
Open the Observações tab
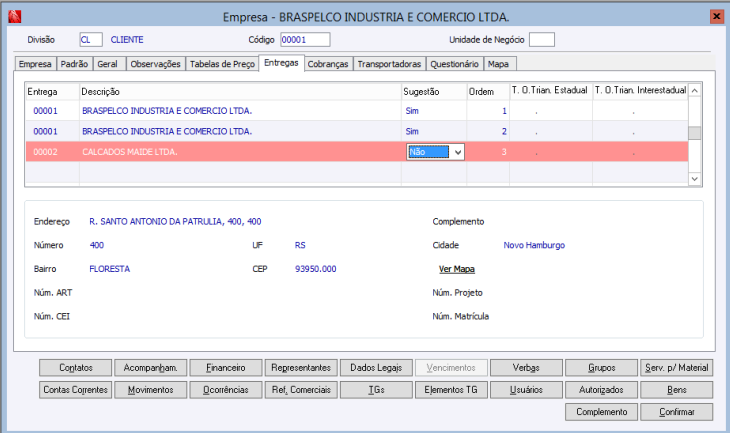click(155, 64)
